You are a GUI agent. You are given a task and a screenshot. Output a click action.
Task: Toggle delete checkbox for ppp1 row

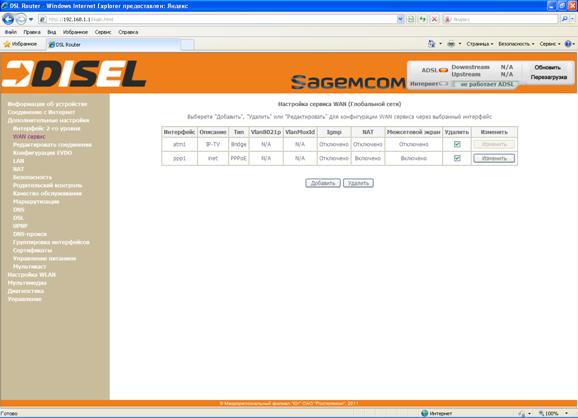457,158
